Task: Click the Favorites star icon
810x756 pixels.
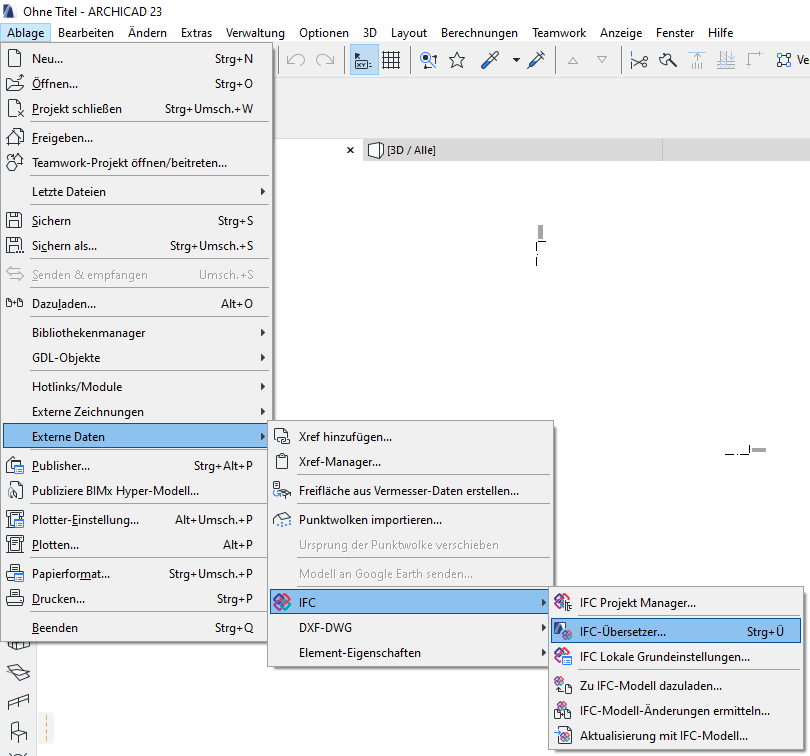Action: pyautogui.click(x=457, y=60)
